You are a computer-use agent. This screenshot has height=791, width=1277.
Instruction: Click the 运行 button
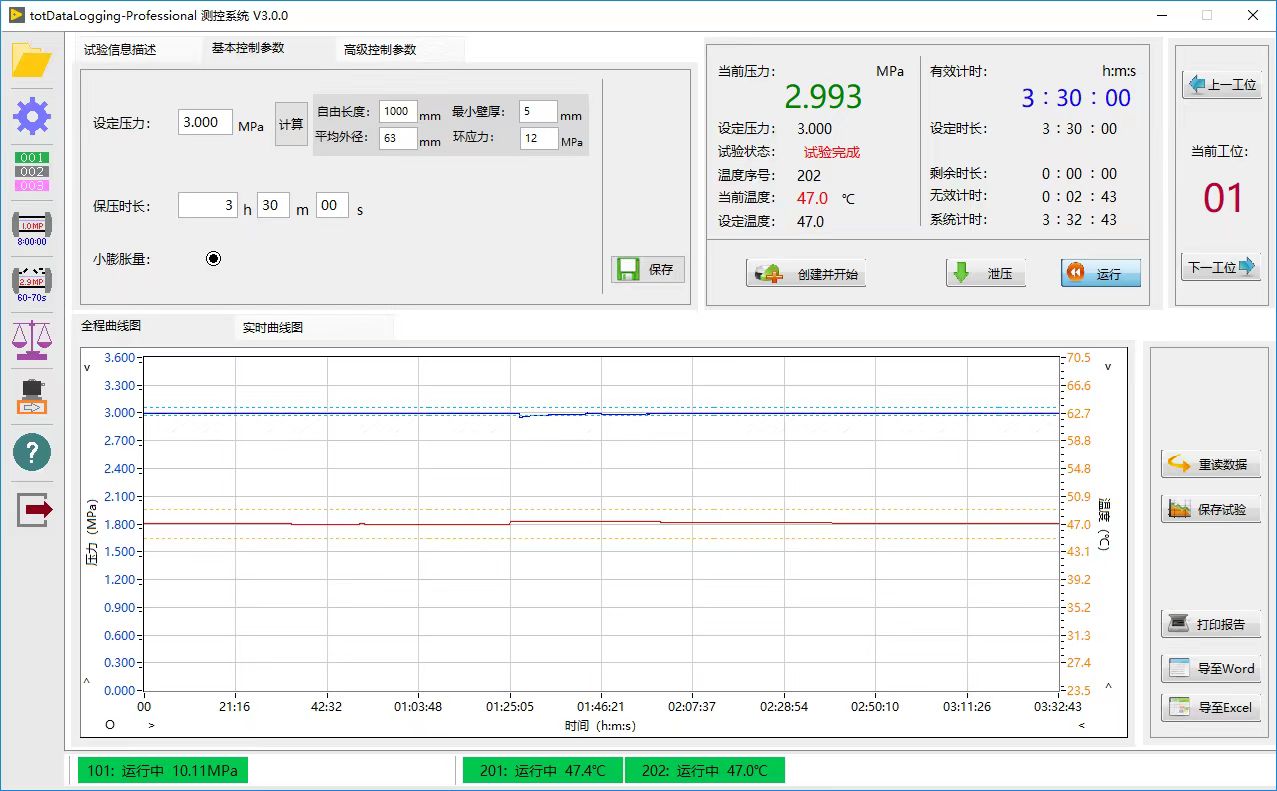point(1101,273)
